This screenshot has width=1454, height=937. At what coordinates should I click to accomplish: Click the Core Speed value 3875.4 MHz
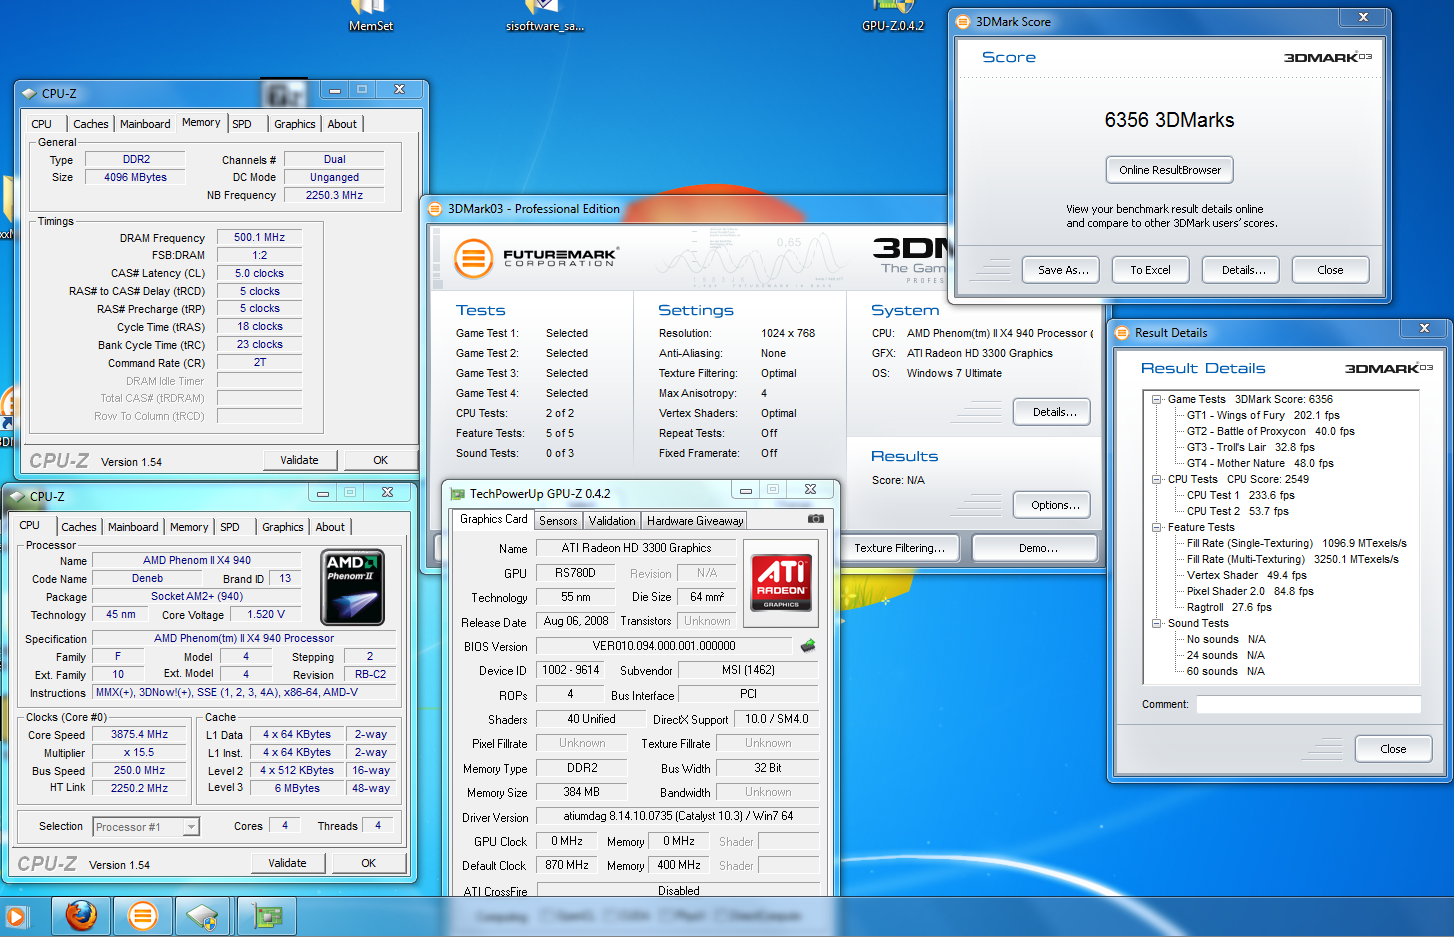[140, 734]
